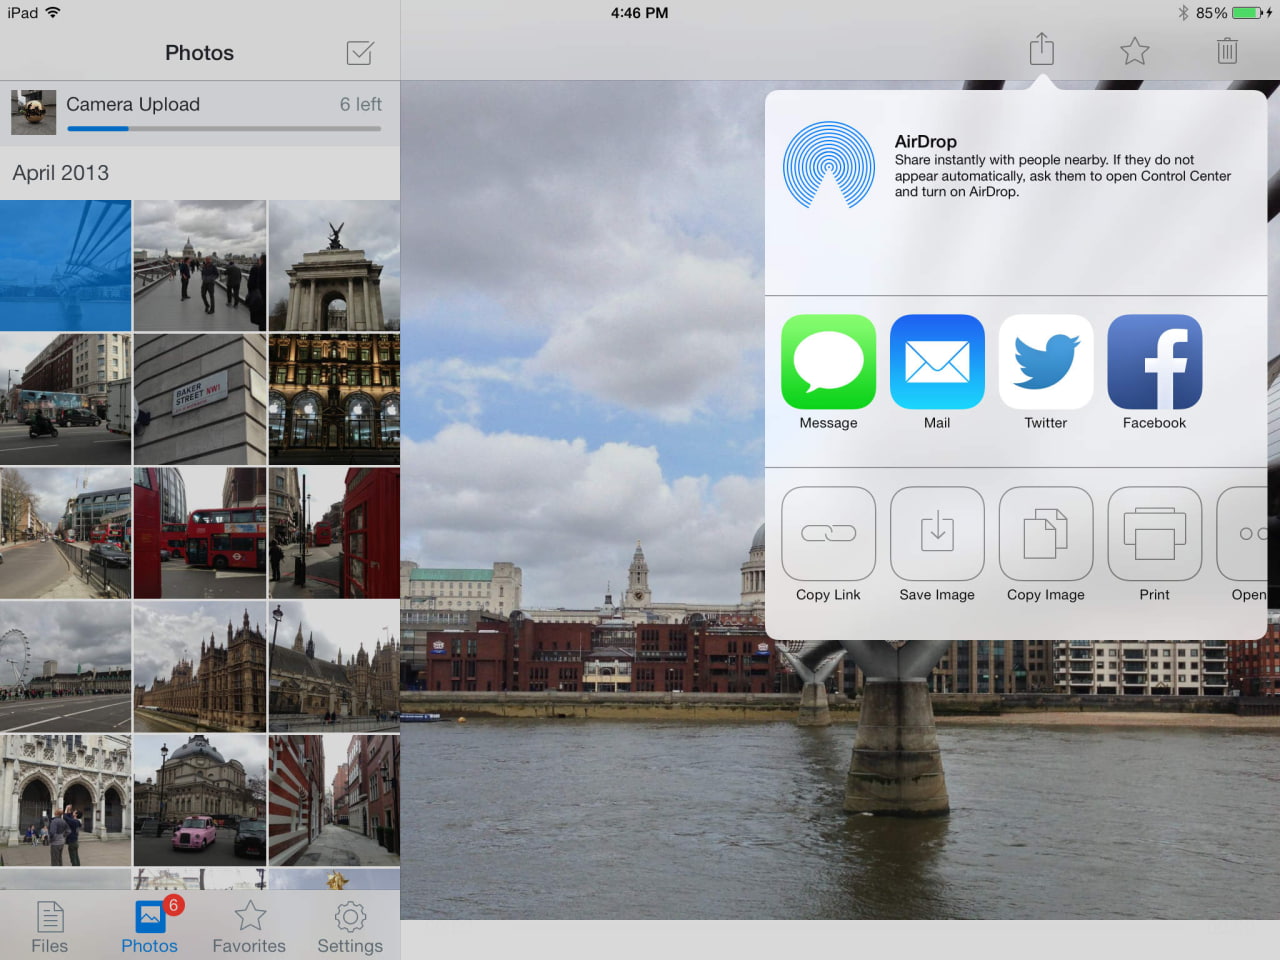Send the photo through Message
The image size is (1280, 960).
[828, 362]
